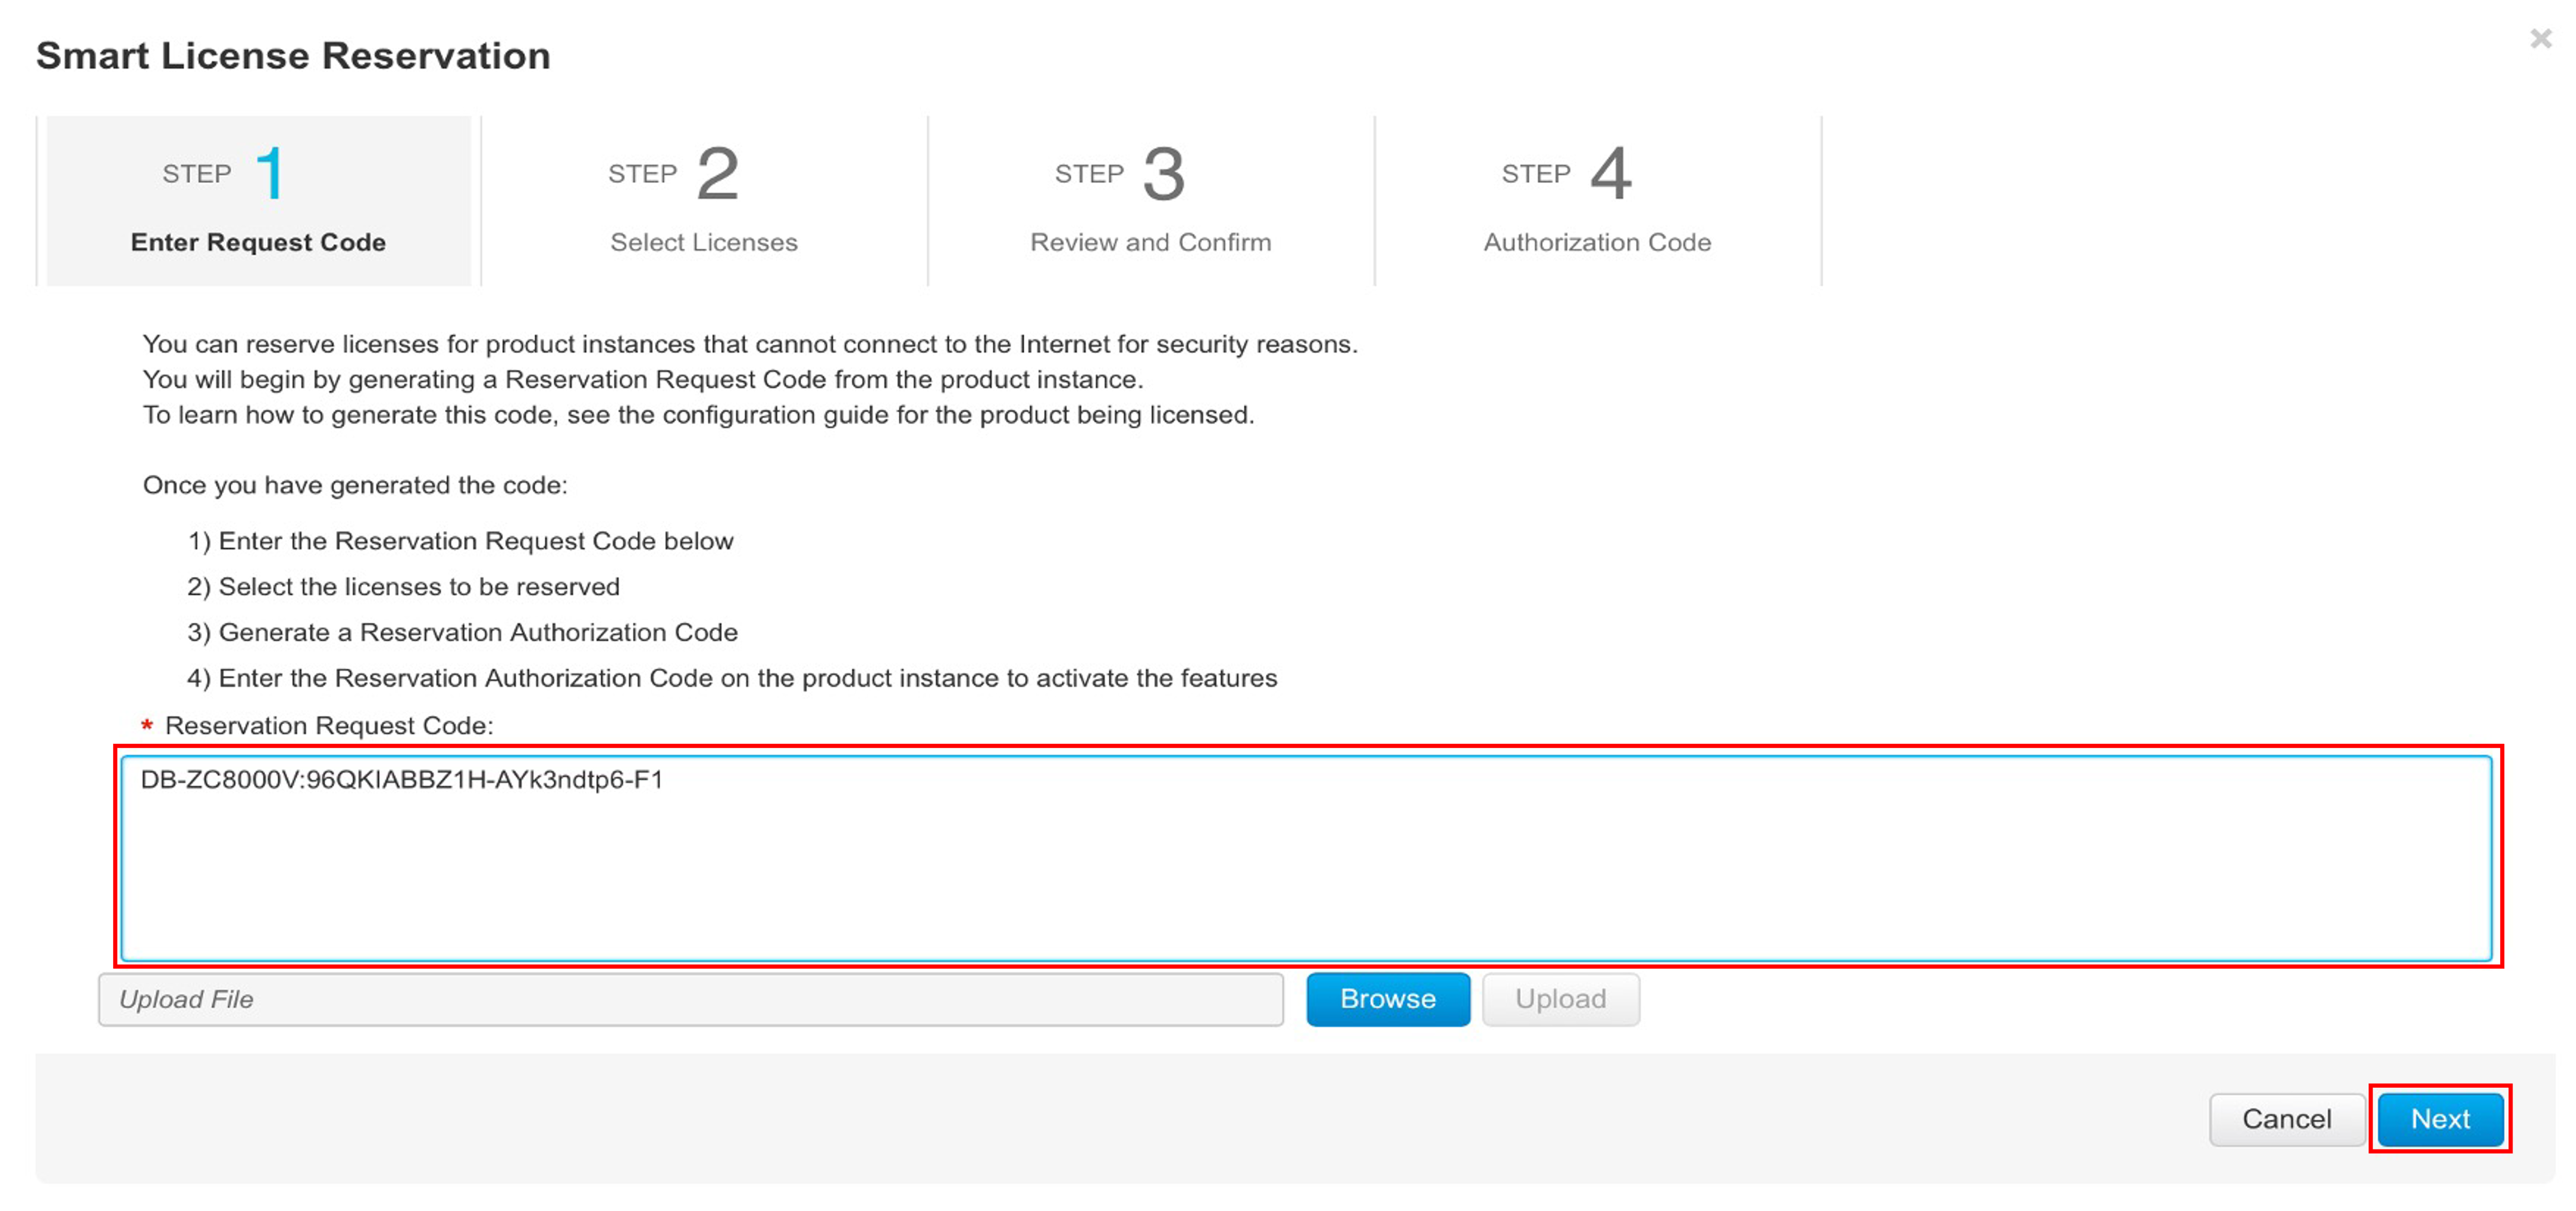Cancel the license reservation
Viewport: 2576px width, 1211px height.
coord(2286,1119)
